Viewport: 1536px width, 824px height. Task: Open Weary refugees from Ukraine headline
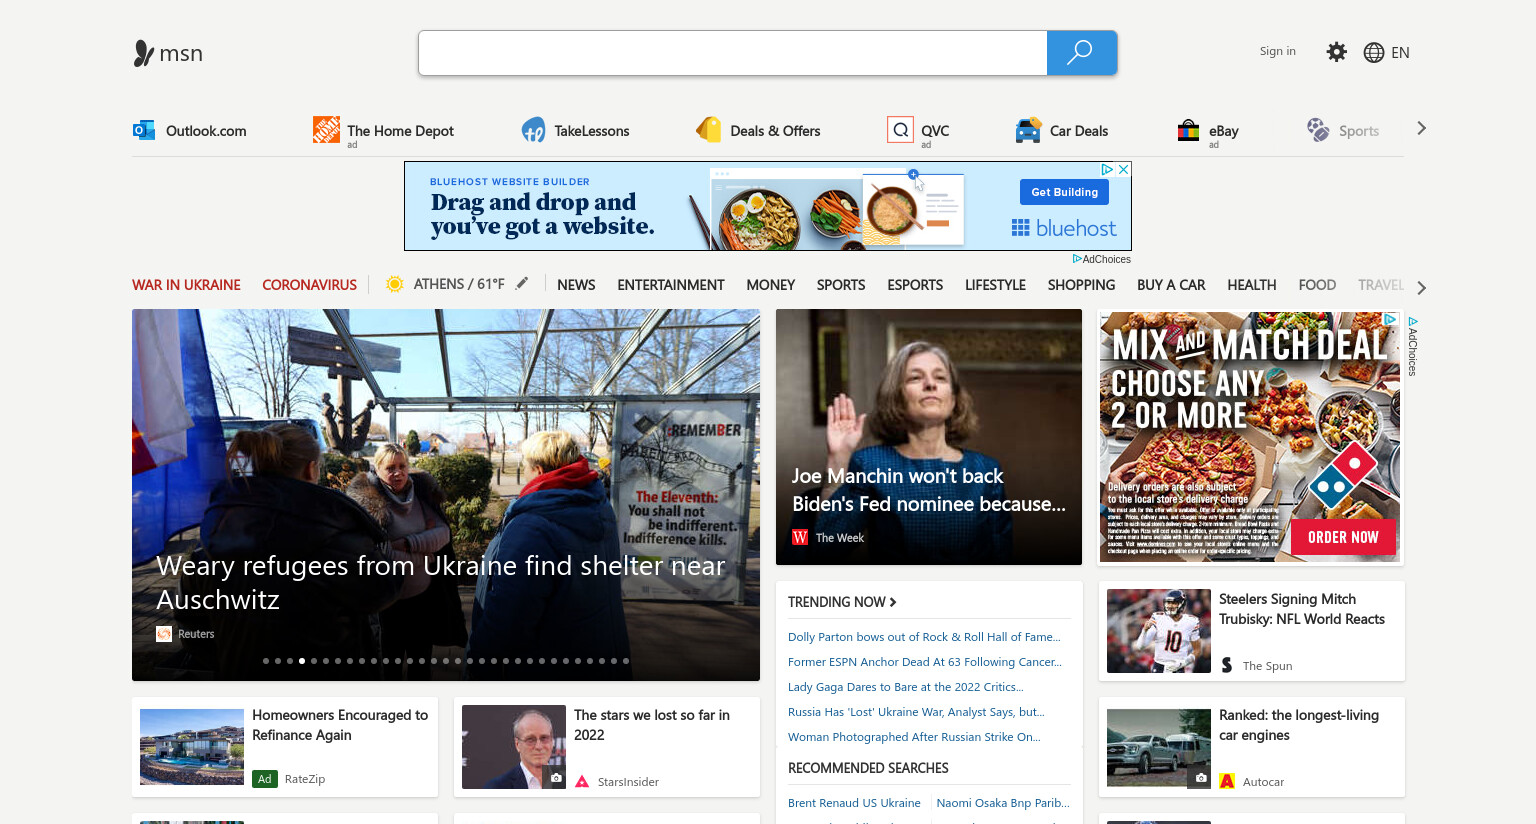click(x=441, y=582)
